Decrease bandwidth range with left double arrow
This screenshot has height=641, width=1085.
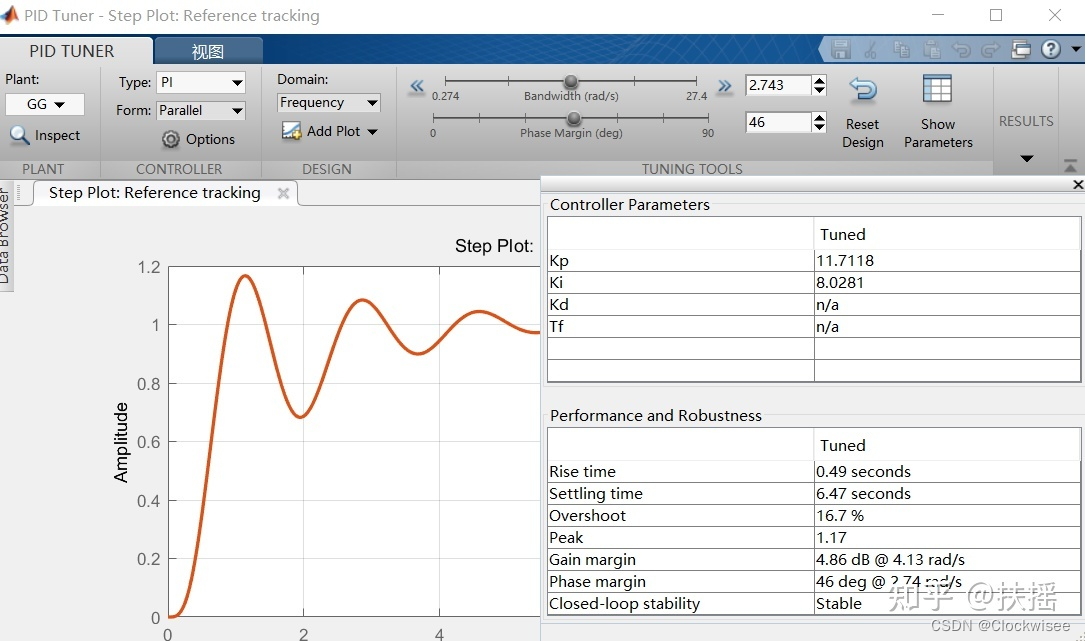417,86
